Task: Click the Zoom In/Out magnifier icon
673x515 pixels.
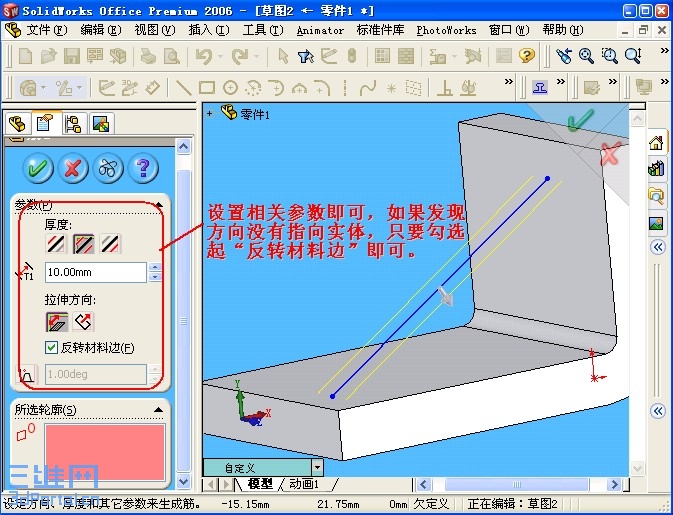Action: pyautogui.click(x=633, y=56)
